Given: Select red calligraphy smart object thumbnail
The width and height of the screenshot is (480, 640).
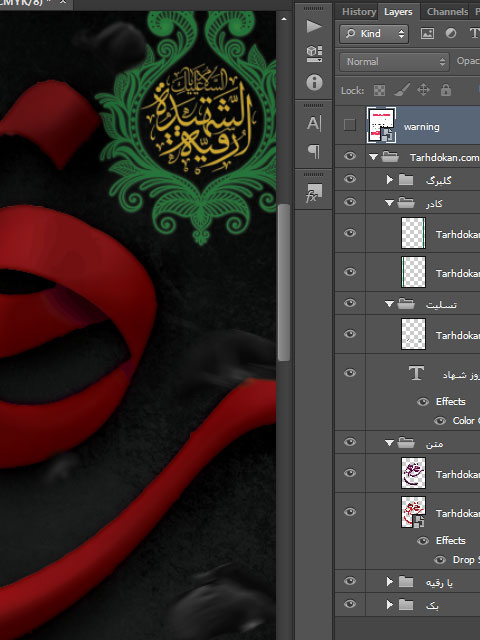Looking at the screenshot, I should (x=413, y=512).
